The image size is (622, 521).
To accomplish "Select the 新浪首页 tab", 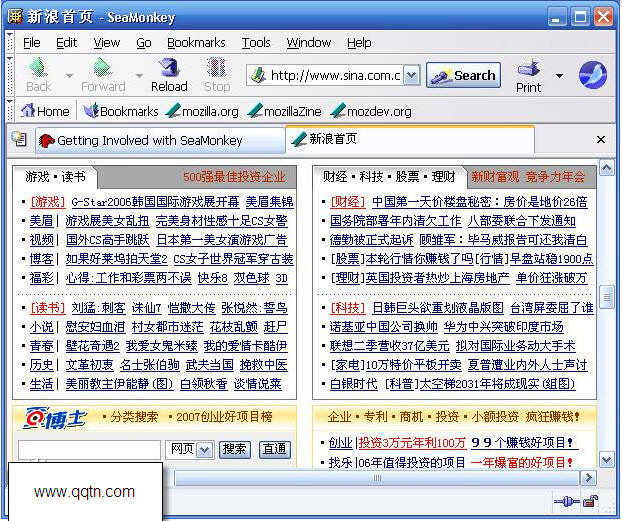I will click(410, 139).
